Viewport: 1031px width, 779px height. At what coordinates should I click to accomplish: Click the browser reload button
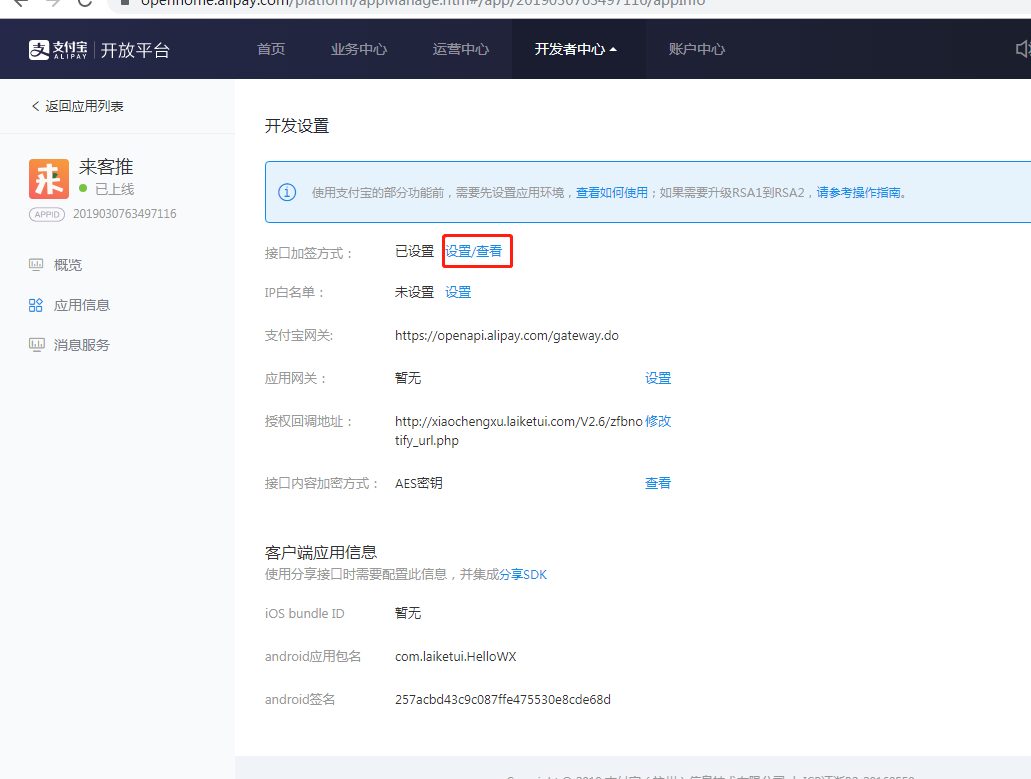tap(85, 3)
